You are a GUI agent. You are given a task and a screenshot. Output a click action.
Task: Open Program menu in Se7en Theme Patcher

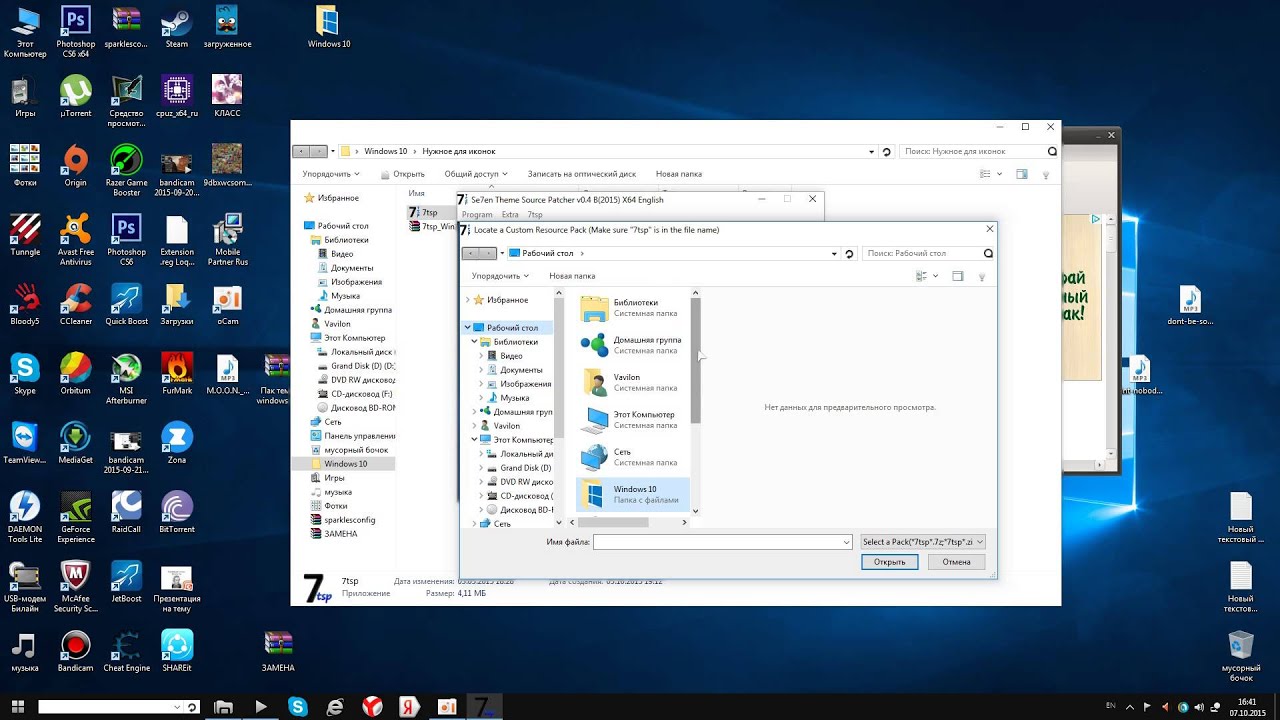(477, 214)
